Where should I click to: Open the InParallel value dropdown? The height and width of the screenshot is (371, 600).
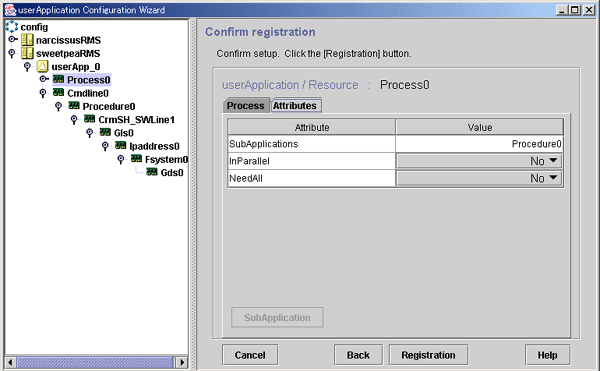479,161
